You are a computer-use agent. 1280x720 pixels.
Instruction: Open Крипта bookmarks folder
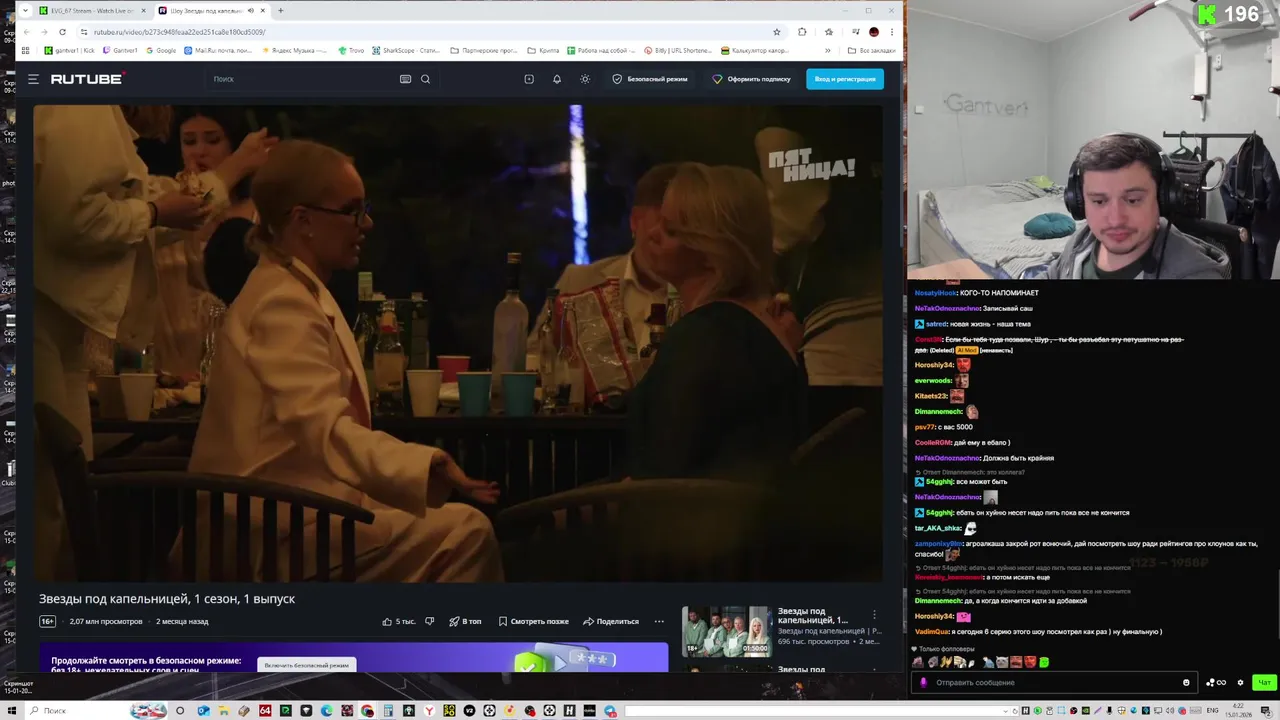[544, 51]
